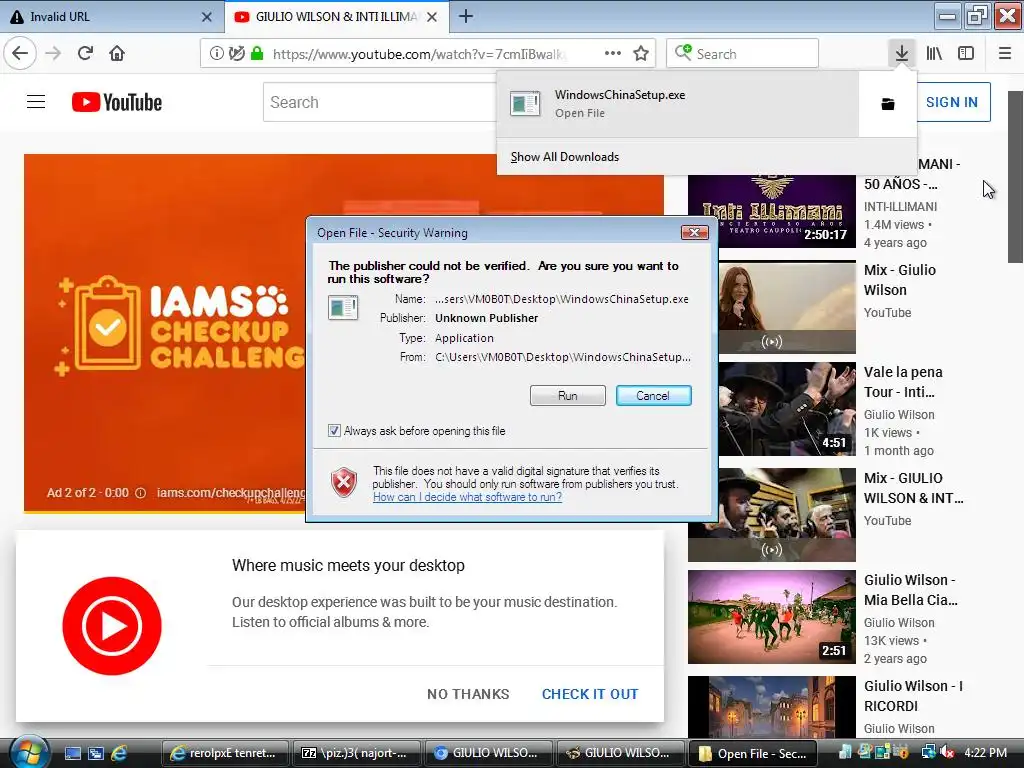
Task: Click 'Vale la pena Tour - Inti...' title
Action: click(903, 382)
